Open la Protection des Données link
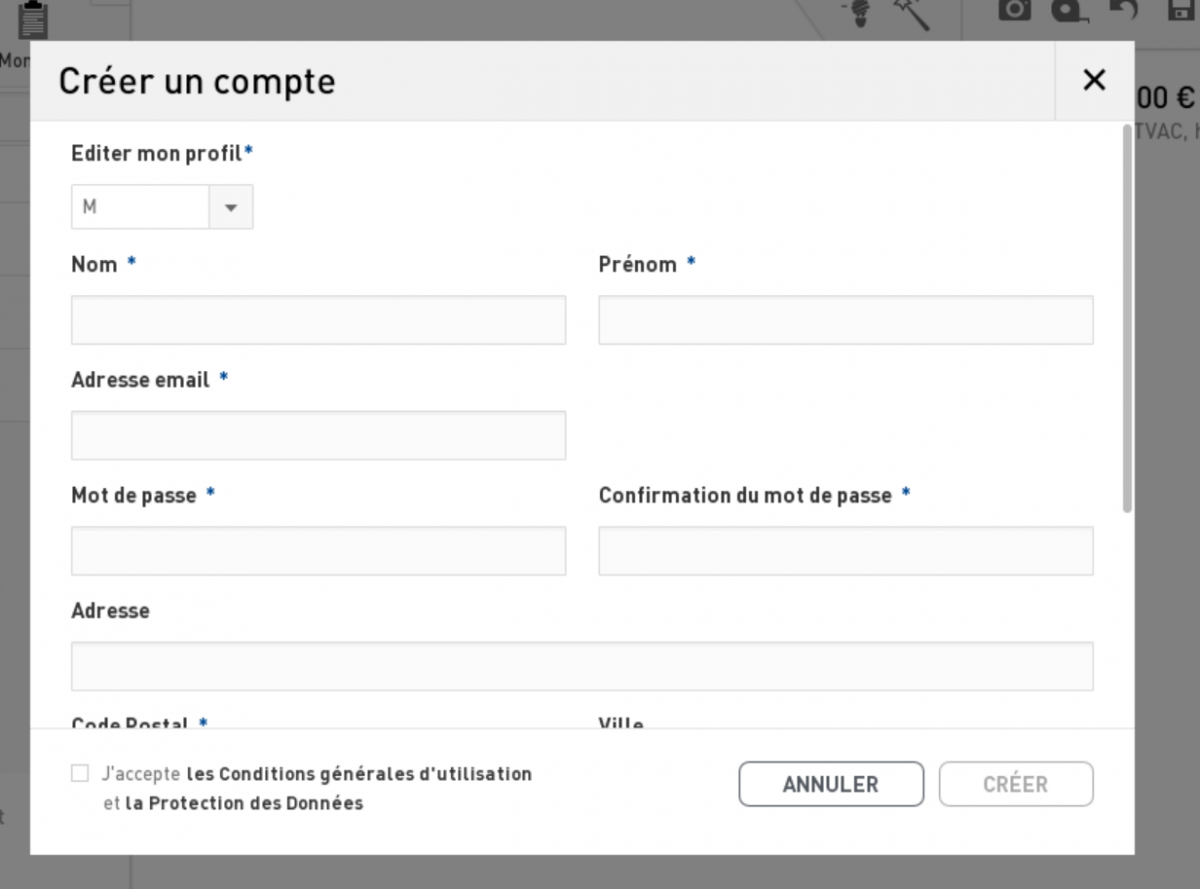Screen dimensions: 1200x889 (x=244, y=803)
